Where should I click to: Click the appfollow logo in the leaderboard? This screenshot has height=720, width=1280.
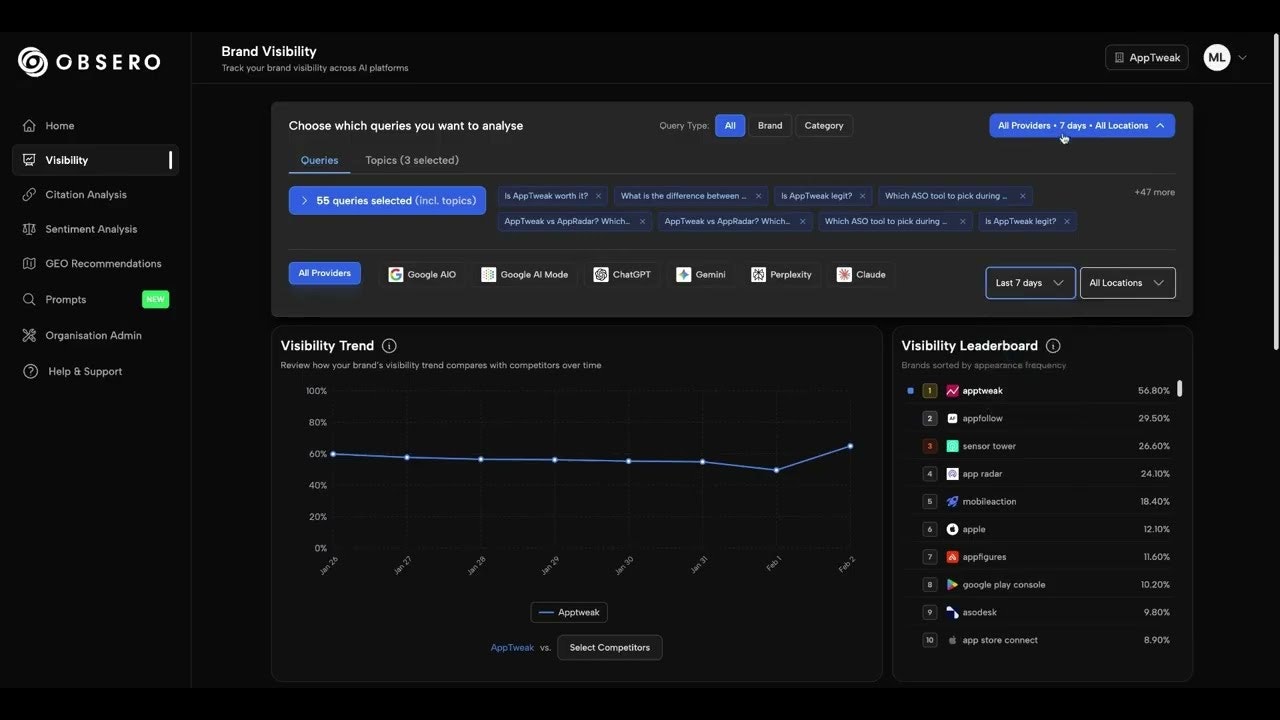point(952,419)
